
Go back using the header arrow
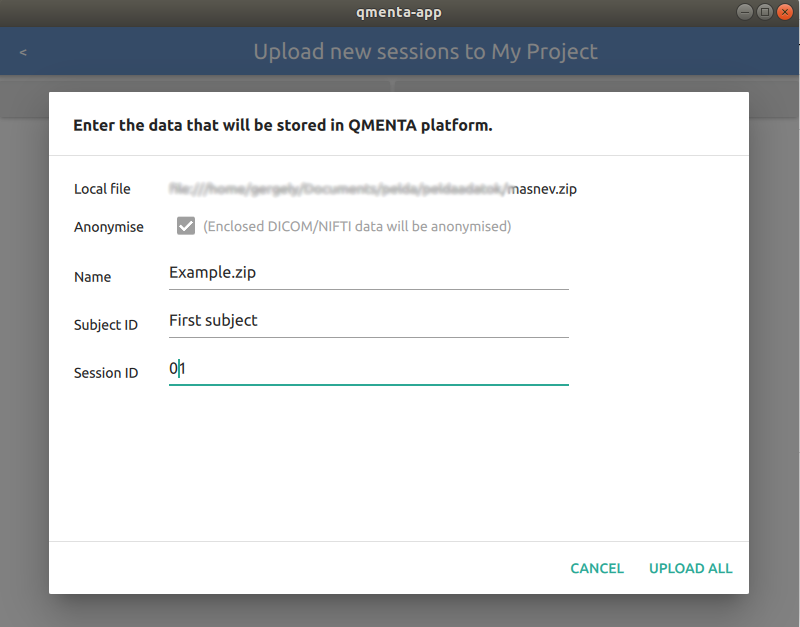pos(23,52)
